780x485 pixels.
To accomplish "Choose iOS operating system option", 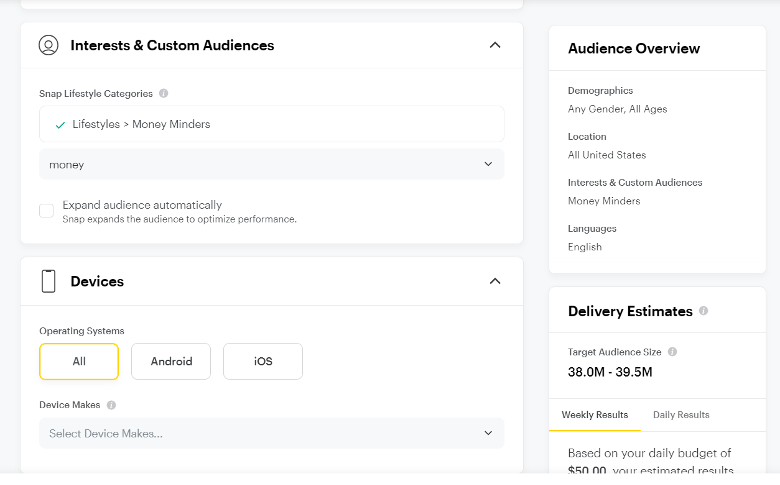I will click(263, 361).
